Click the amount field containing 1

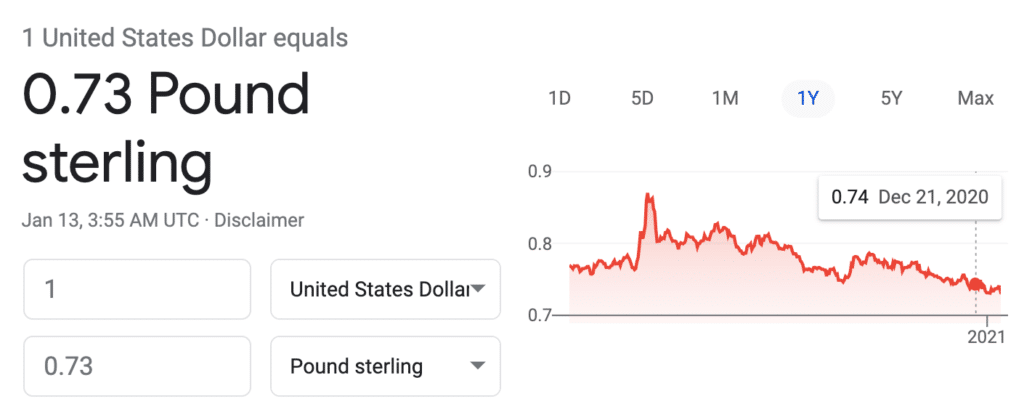pos(135,290)
